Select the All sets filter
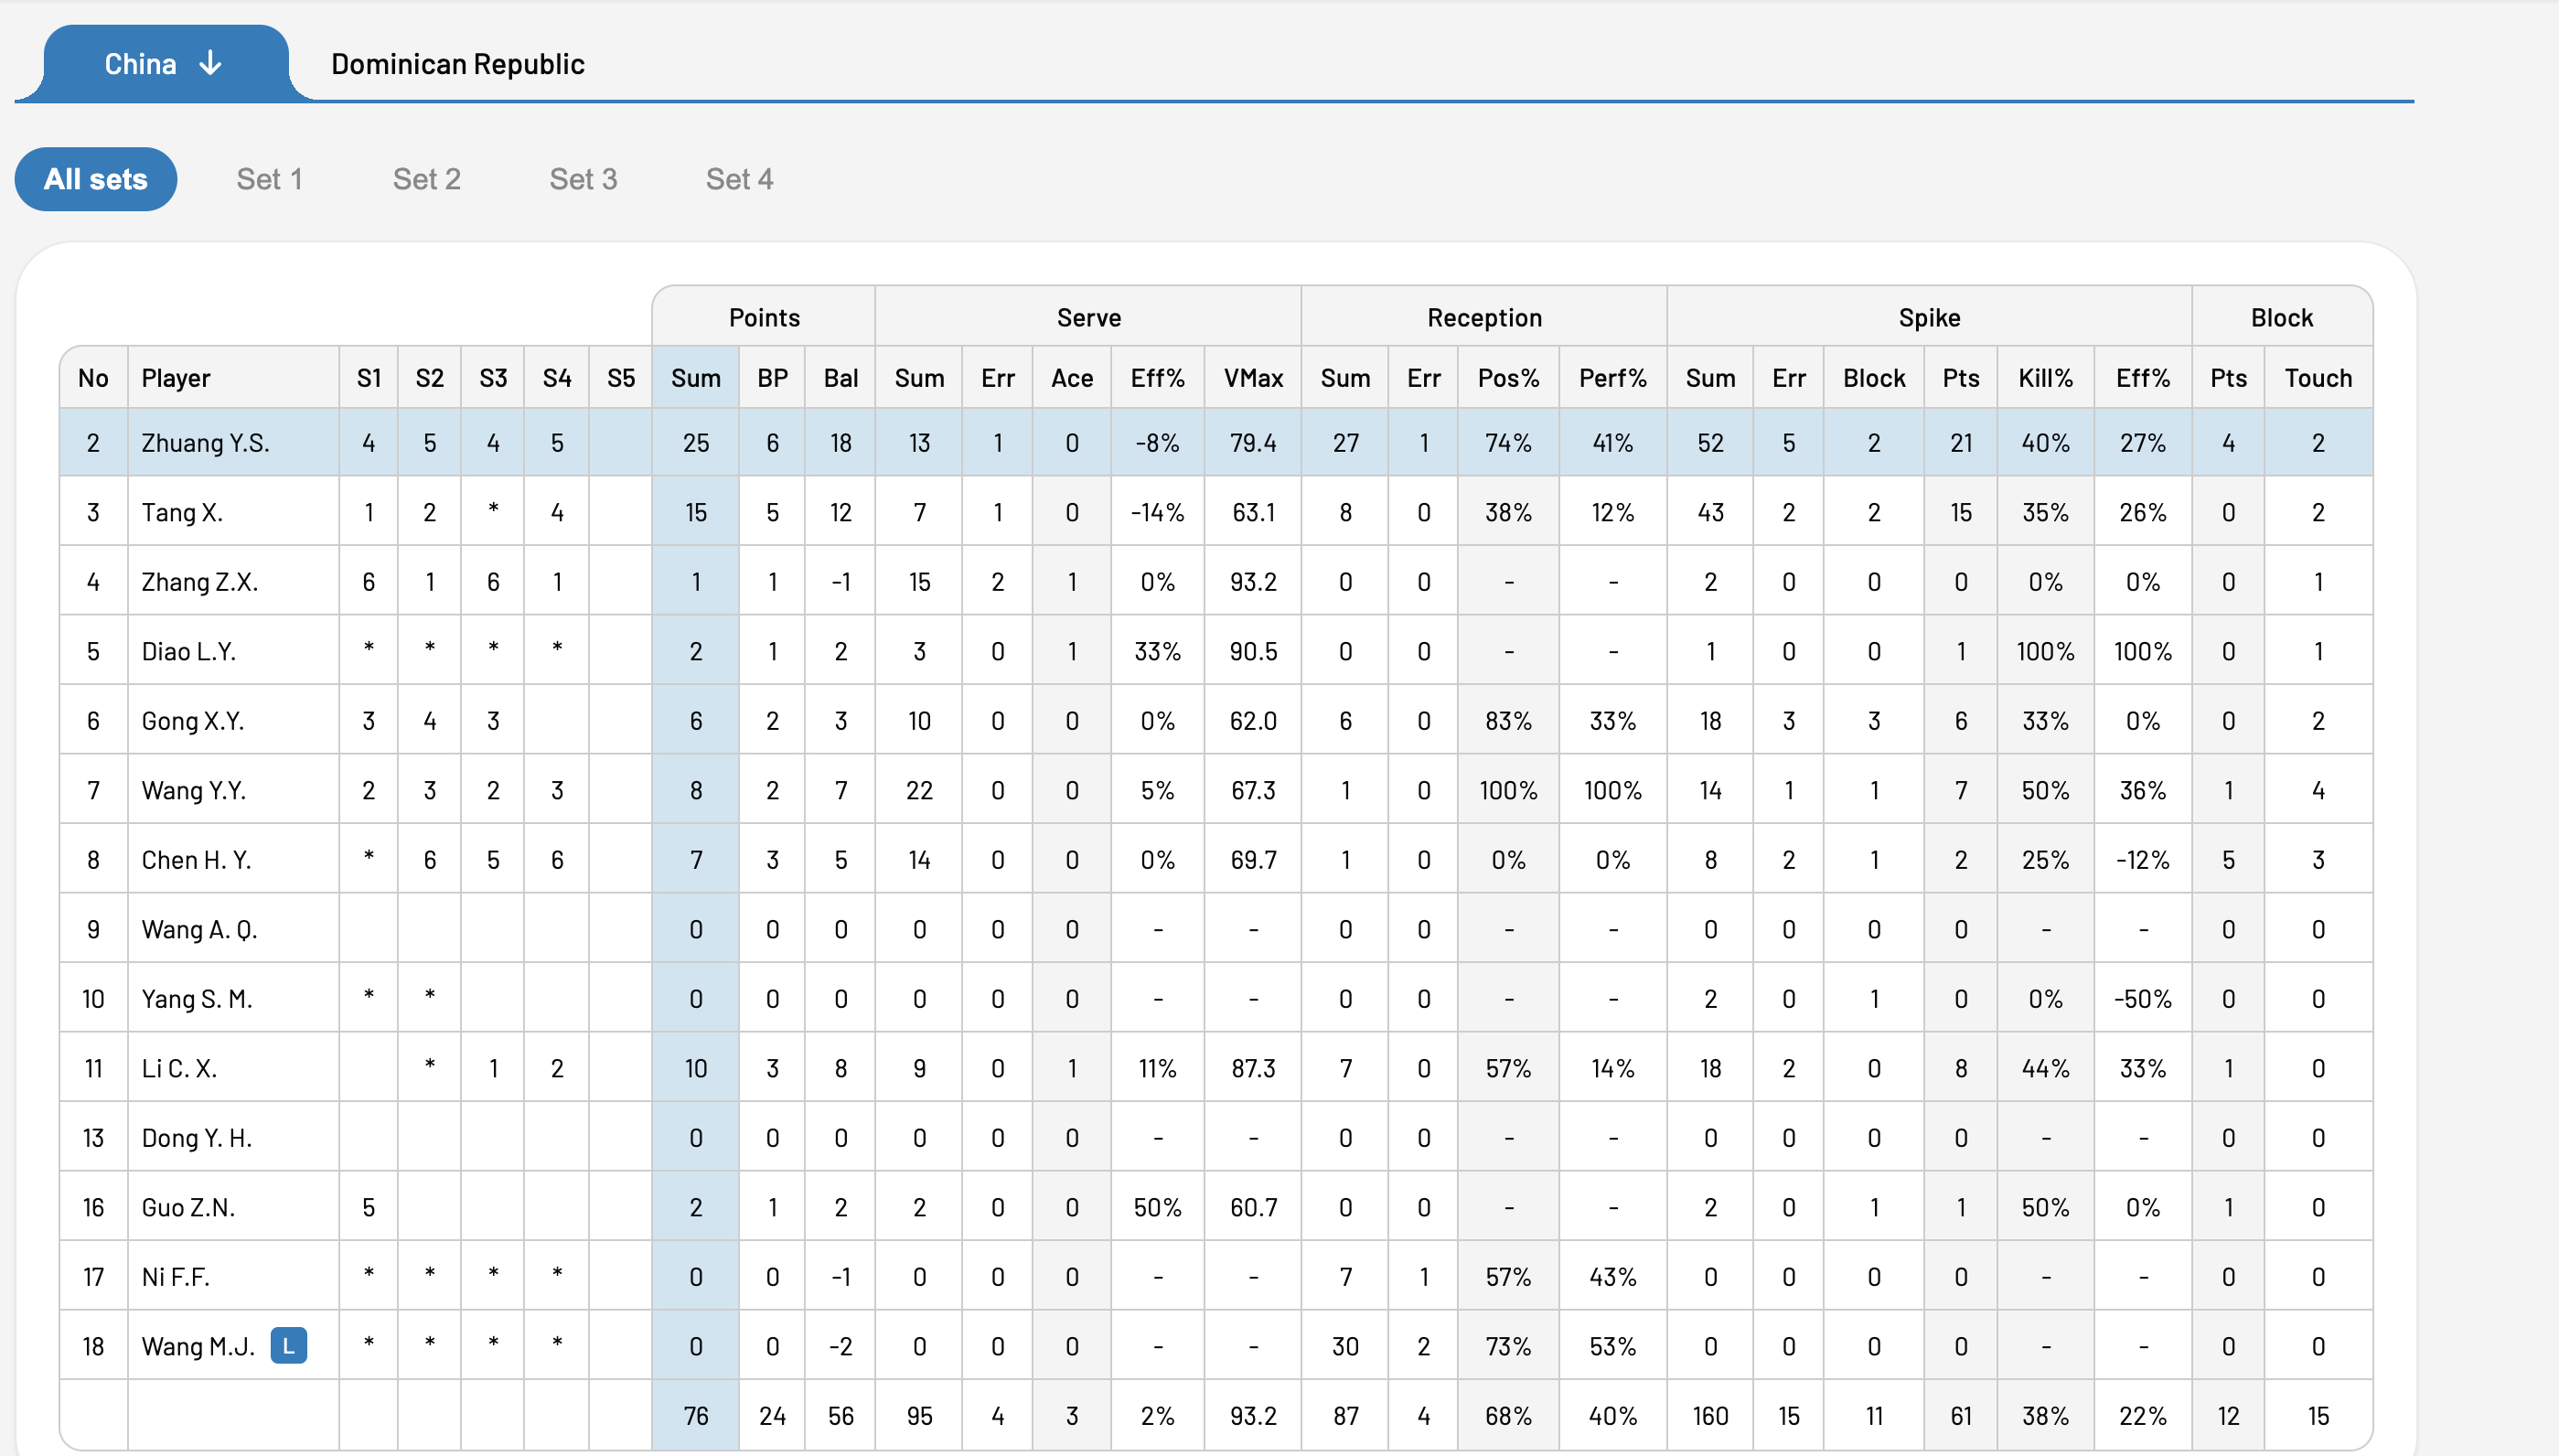Screen dimensions: 2559x1456 (96, 179)
